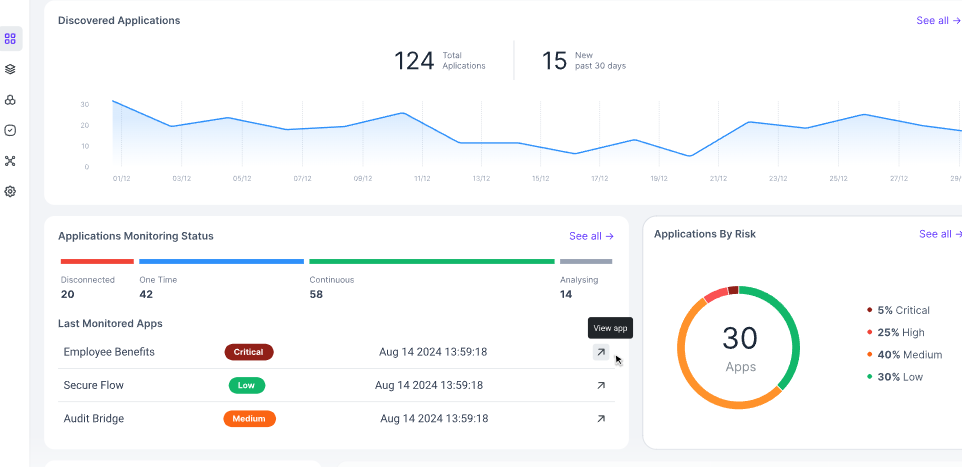Screen dimensions: 962x467
Task: Click the Employee Benefits timestamp Aug 14 2024
Action: [x=433, y=352]
